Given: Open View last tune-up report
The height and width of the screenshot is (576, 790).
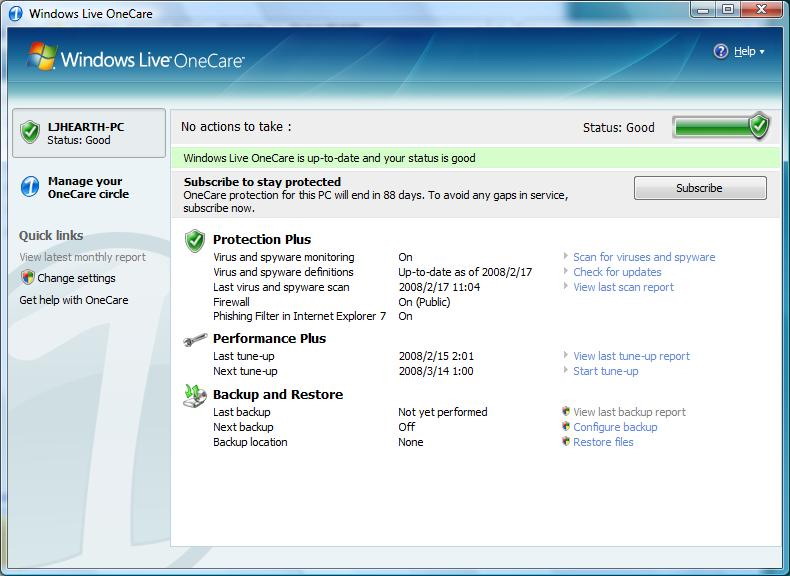Looking at the screenshot, I should point(631,356).
